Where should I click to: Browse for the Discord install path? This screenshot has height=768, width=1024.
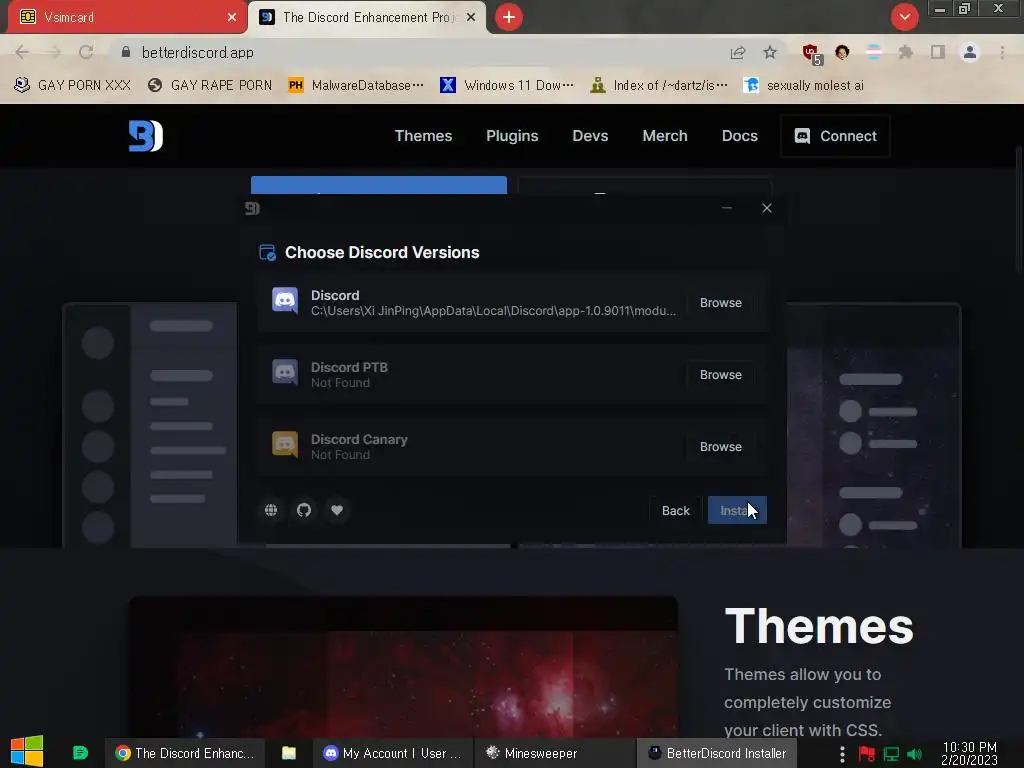[720, 302]
